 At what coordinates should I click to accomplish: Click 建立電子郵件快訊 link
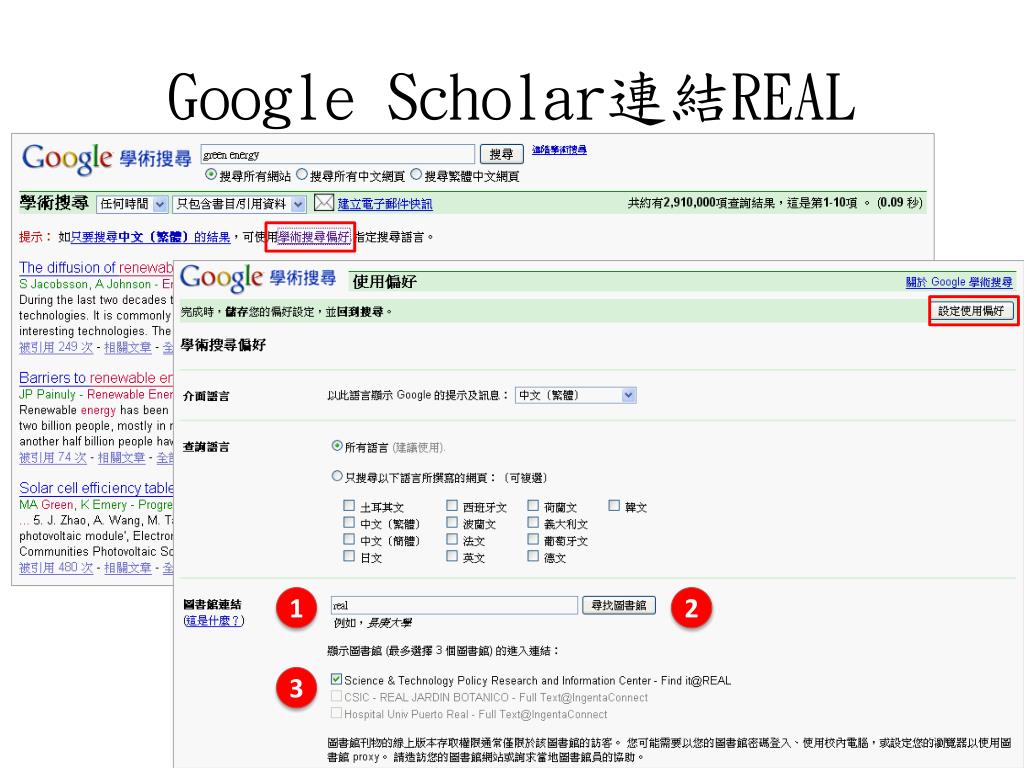385,204
